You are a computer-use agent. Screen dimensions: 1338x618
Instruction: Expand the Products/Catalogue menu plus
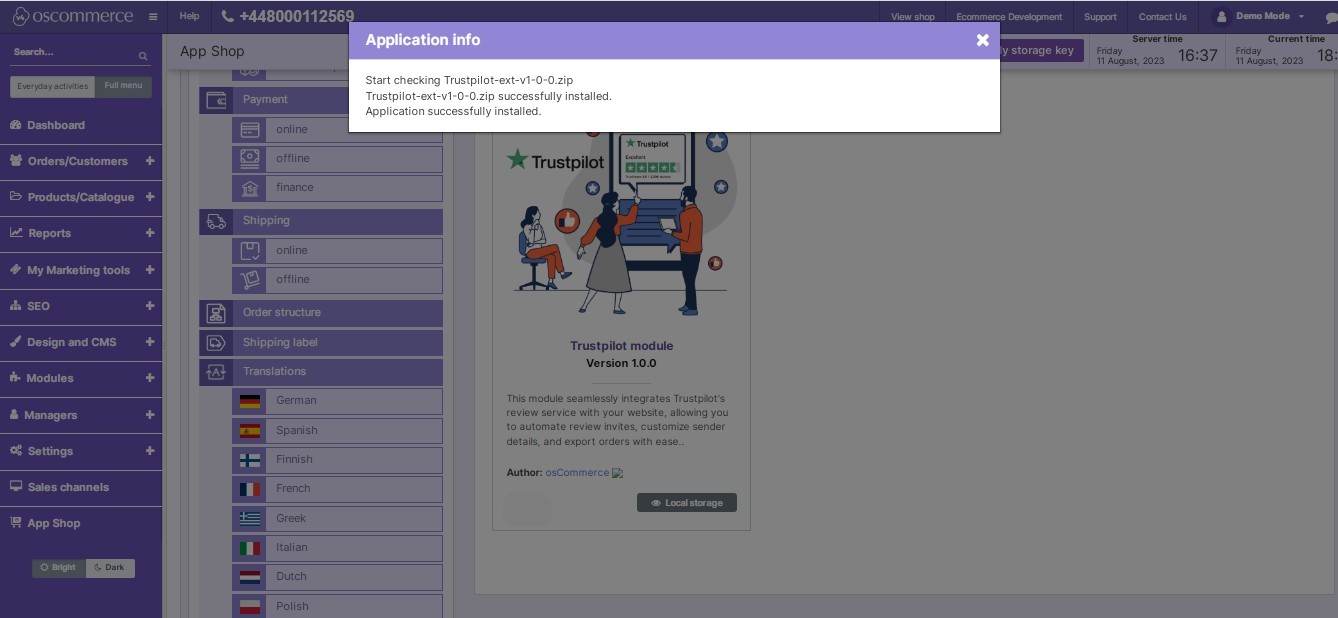[150, 197]
